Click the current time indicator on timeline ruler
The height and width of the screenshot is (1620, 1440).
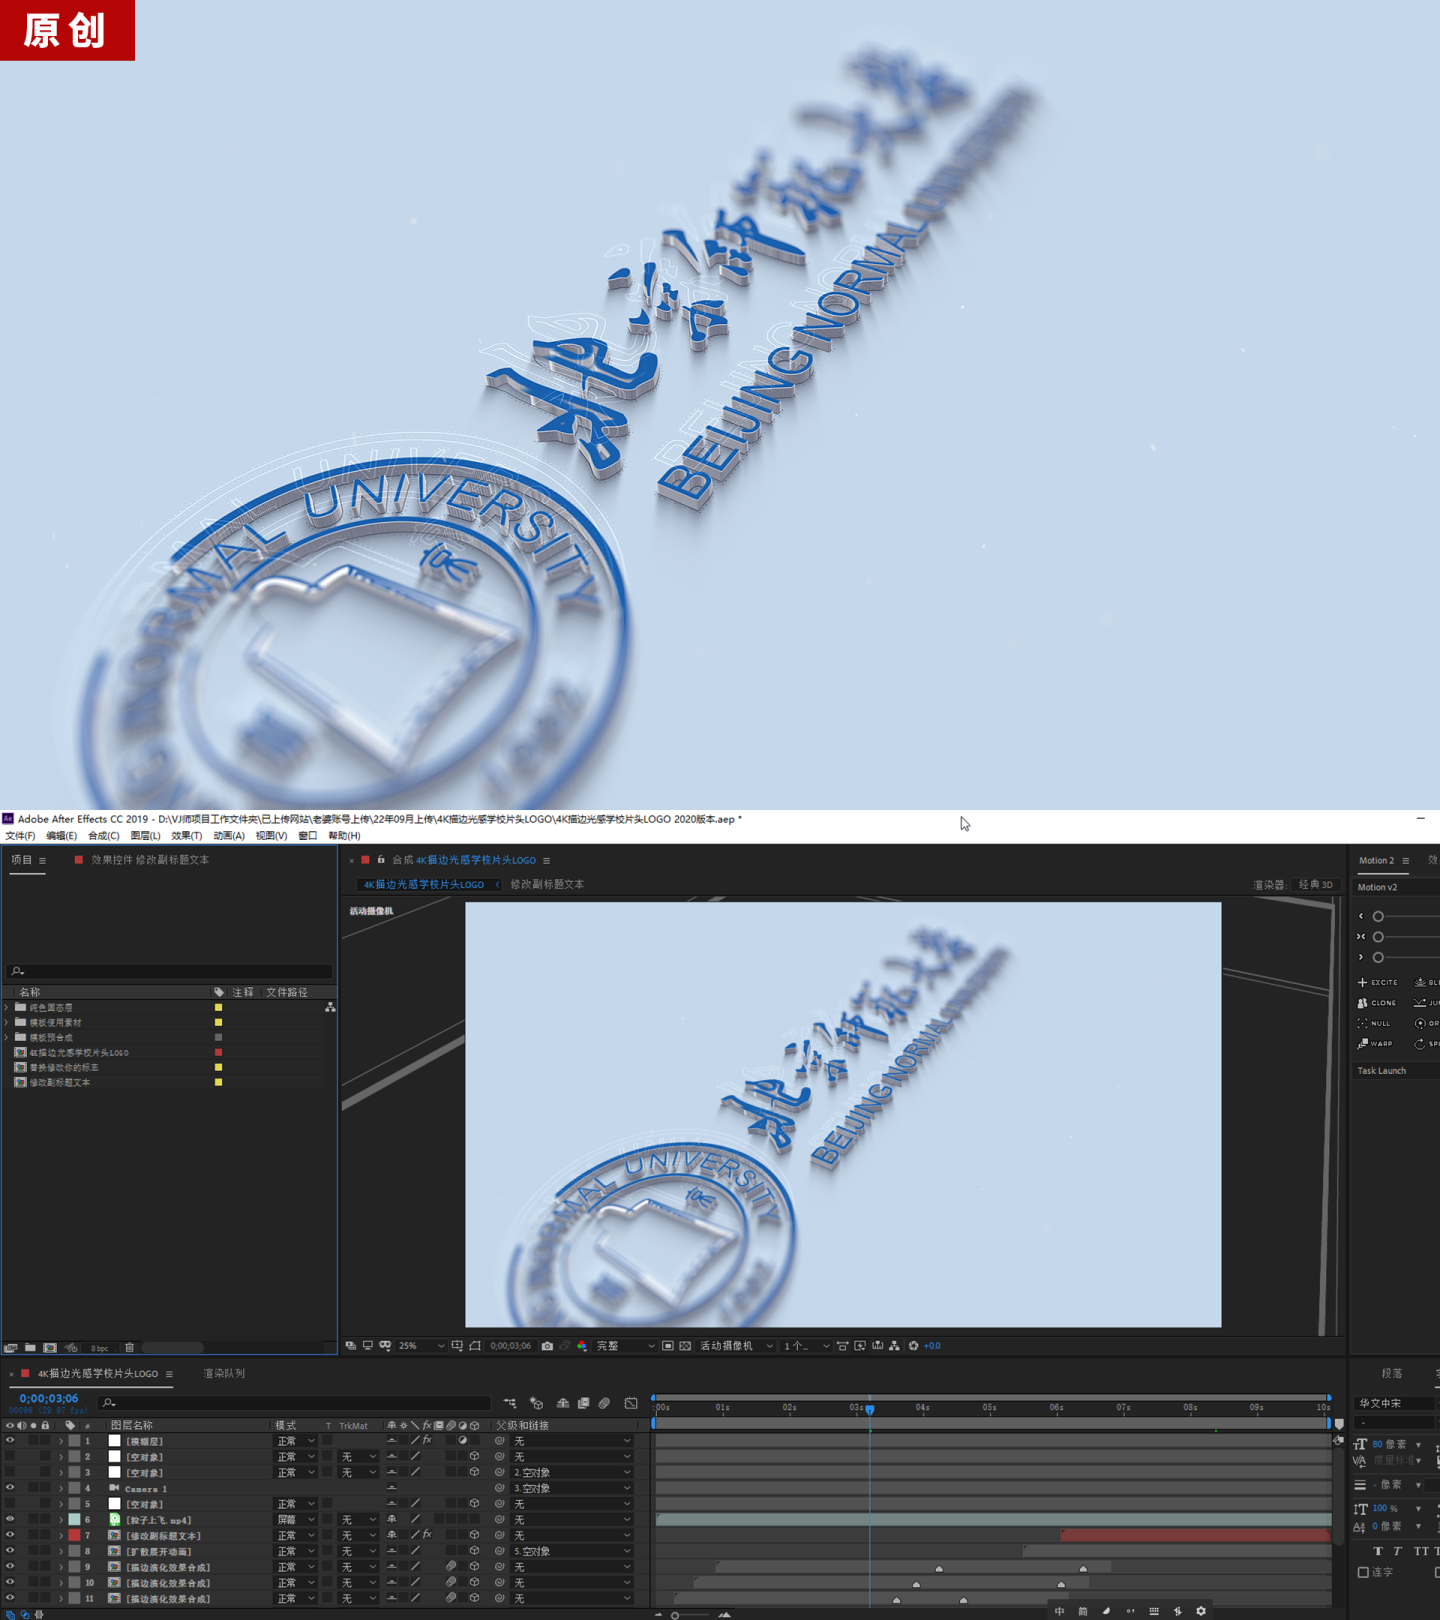point(870,1409)
